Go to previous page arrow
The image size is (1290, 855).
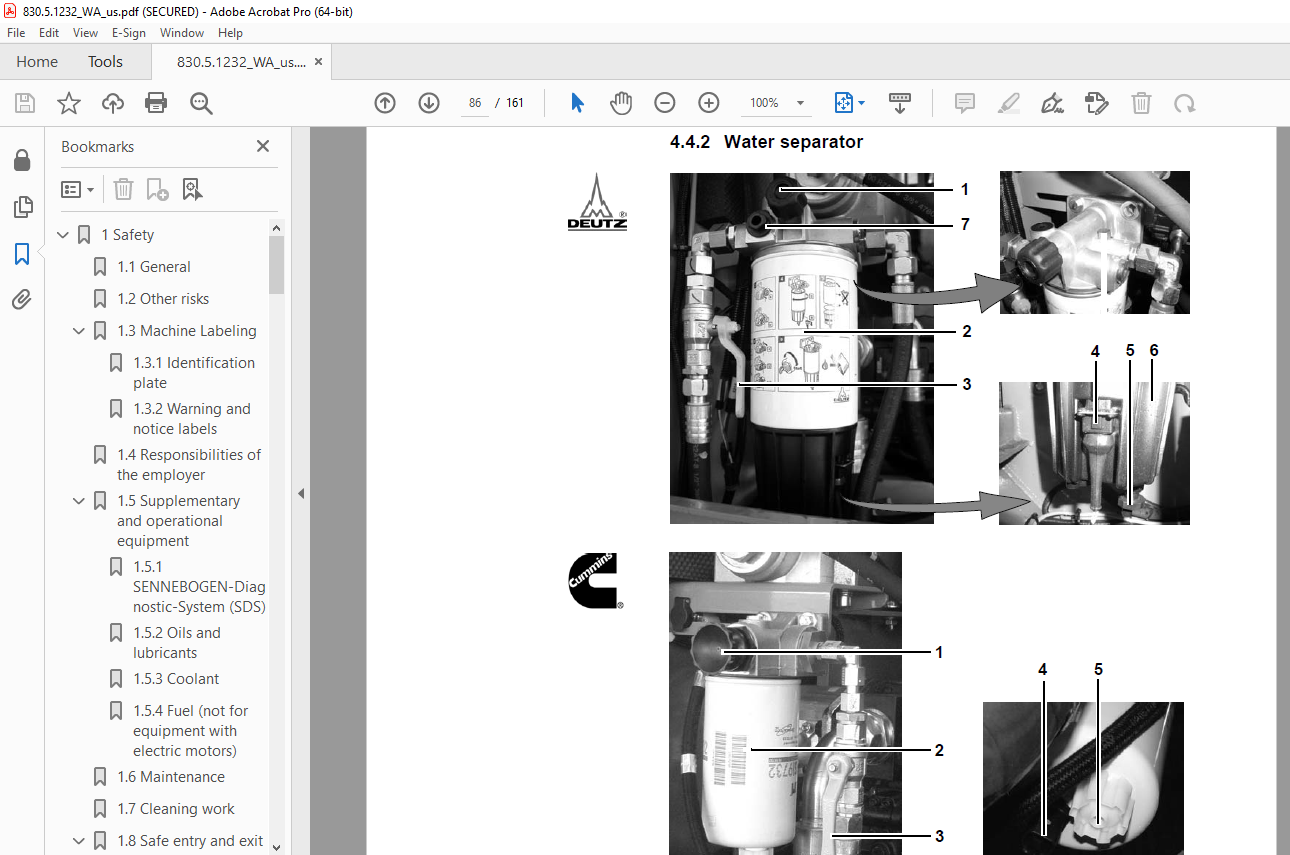[385, 103]
